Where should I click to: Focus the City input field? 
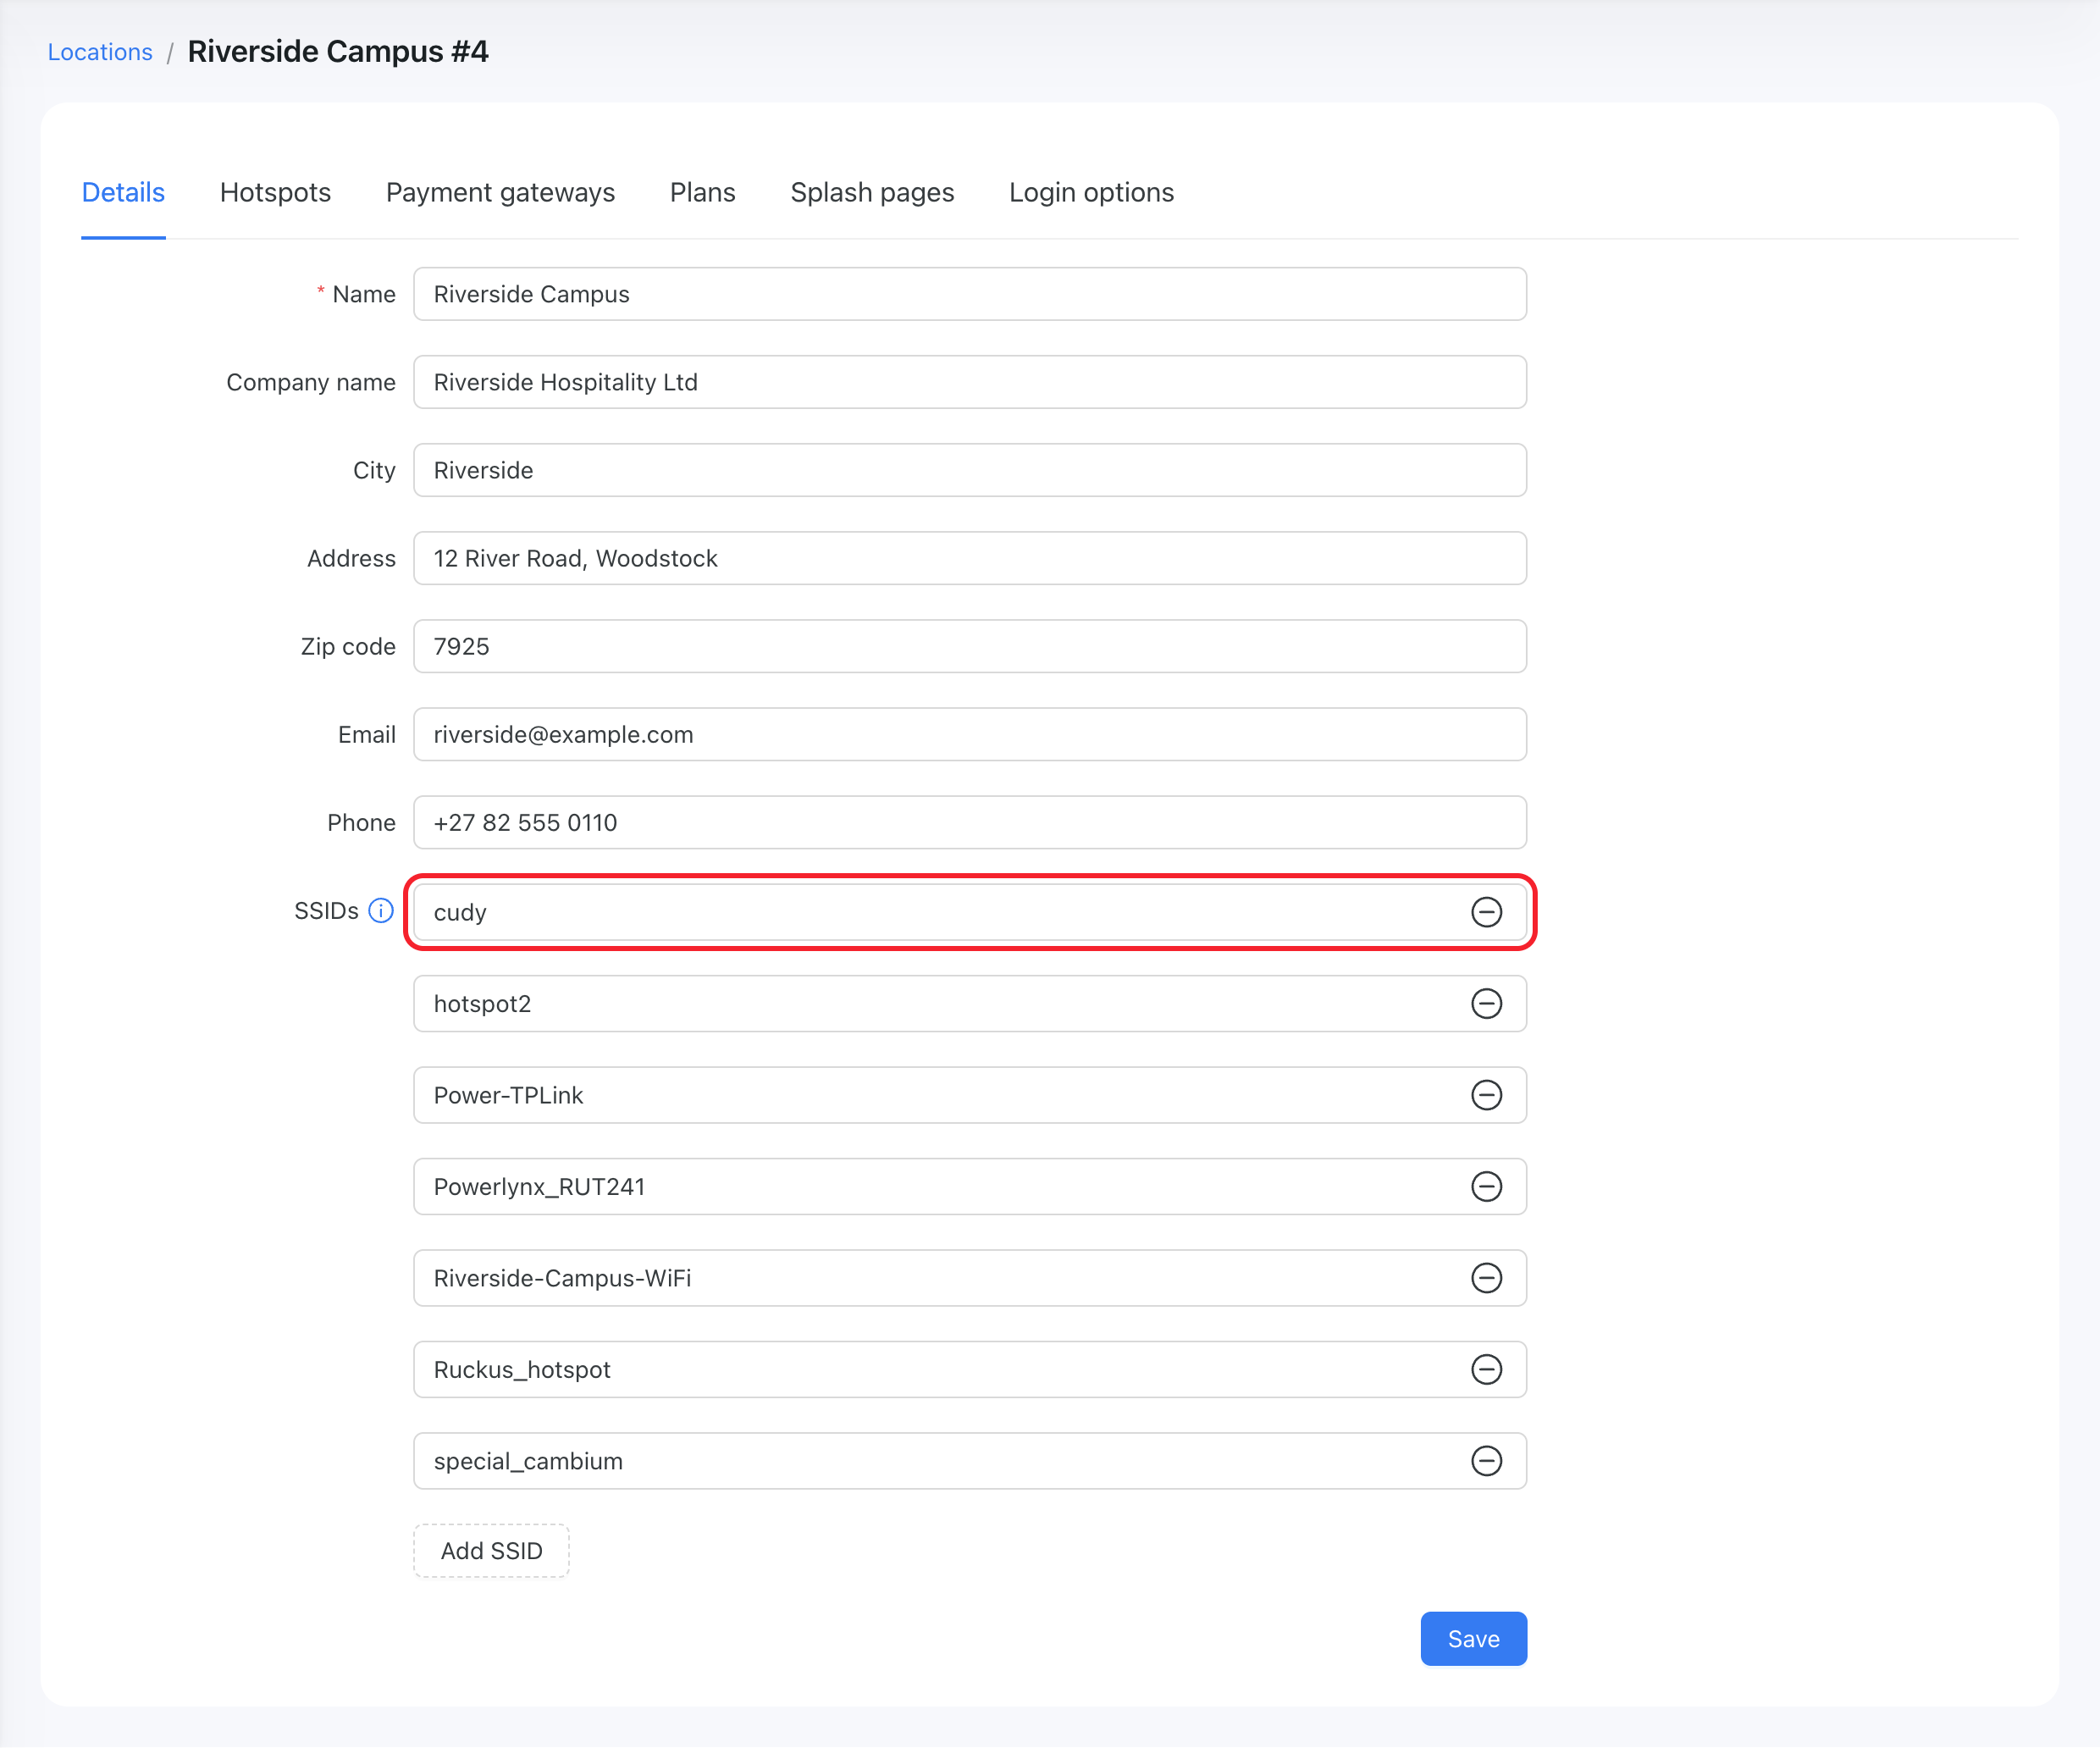pos(969,470)
